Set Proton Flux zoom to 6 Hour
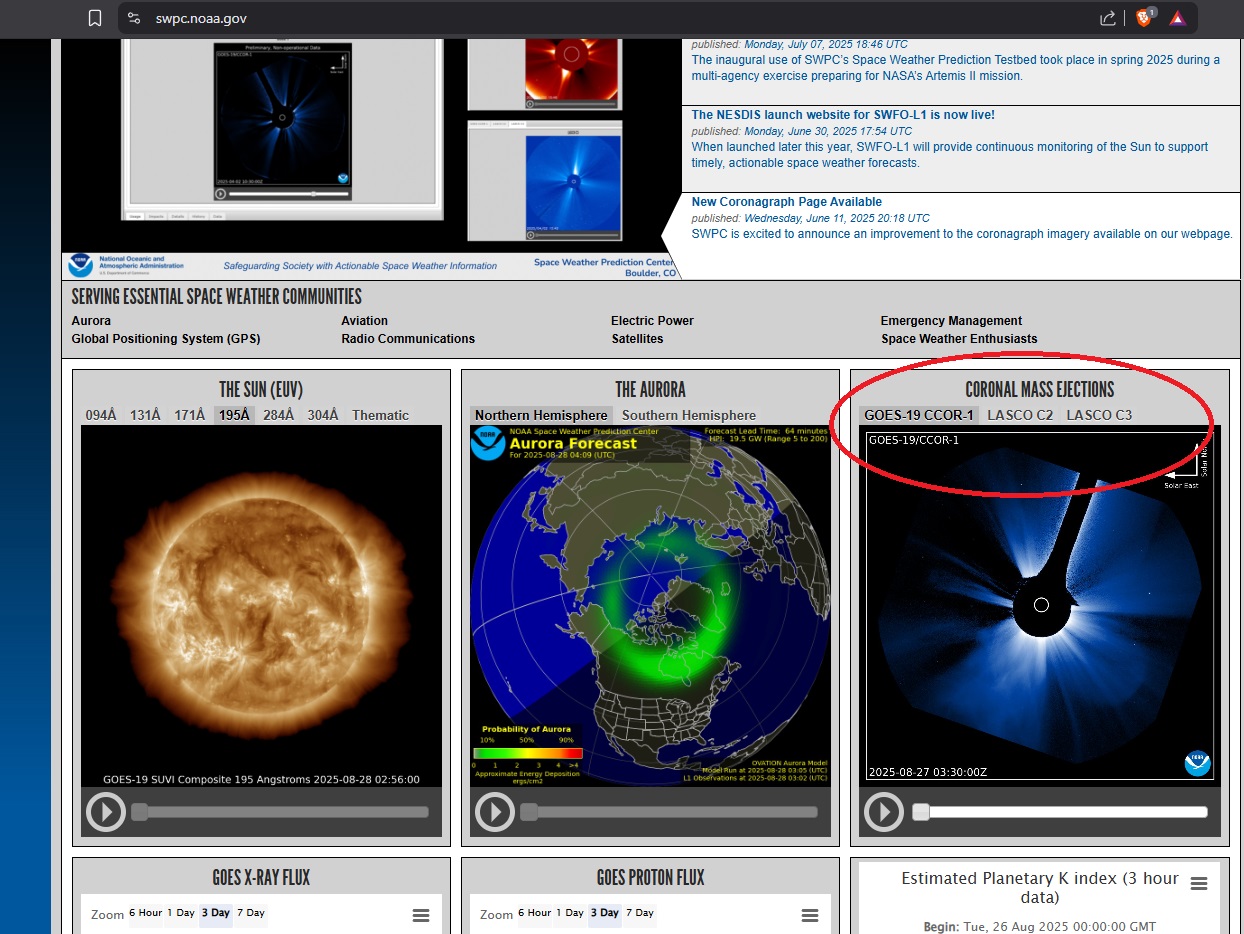 534,913
